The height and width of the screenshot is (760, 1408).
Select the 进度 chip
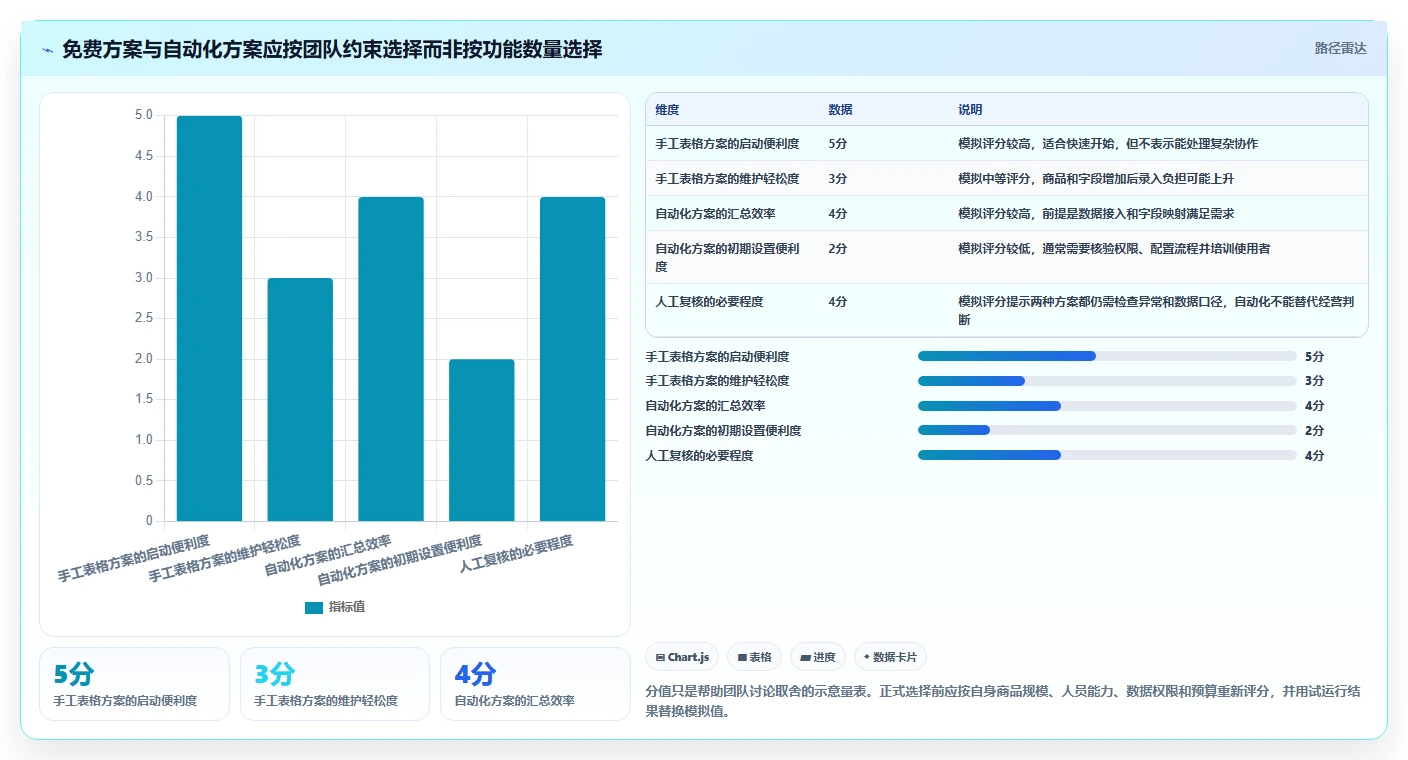pyautogui.click(x=818, y=657)
